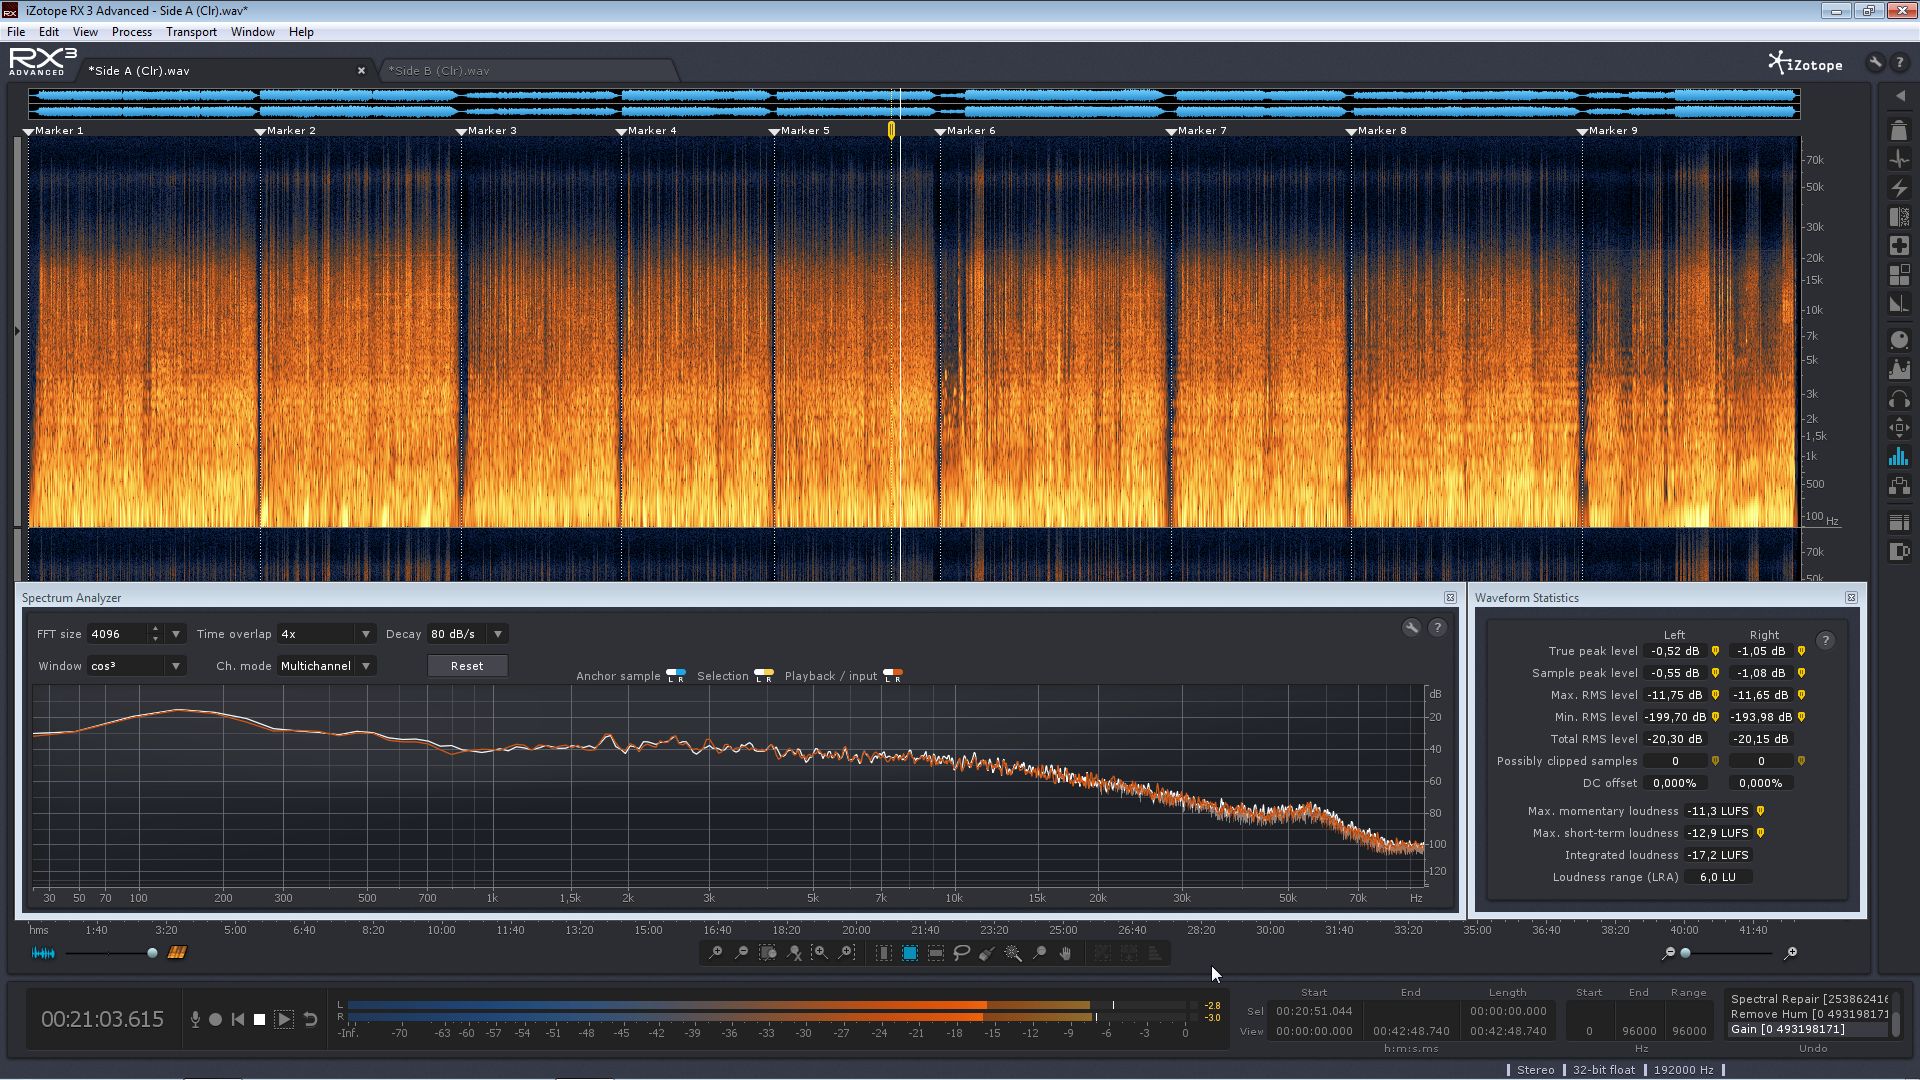
Task: Toggle the Anchor sample L R indicator
Action: pos(676,676)
